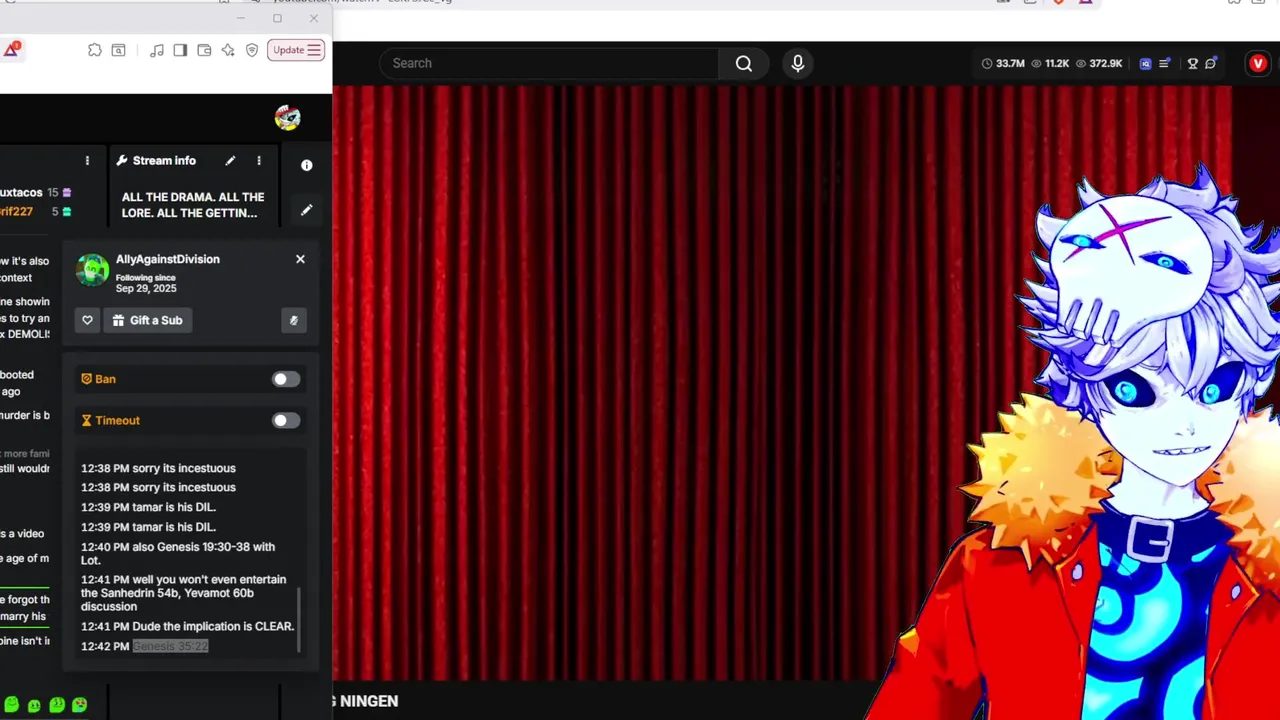Close the AllyAgainstDivision user card
1280x720 pixels.
pyautogui.click(x=300, y=259)
